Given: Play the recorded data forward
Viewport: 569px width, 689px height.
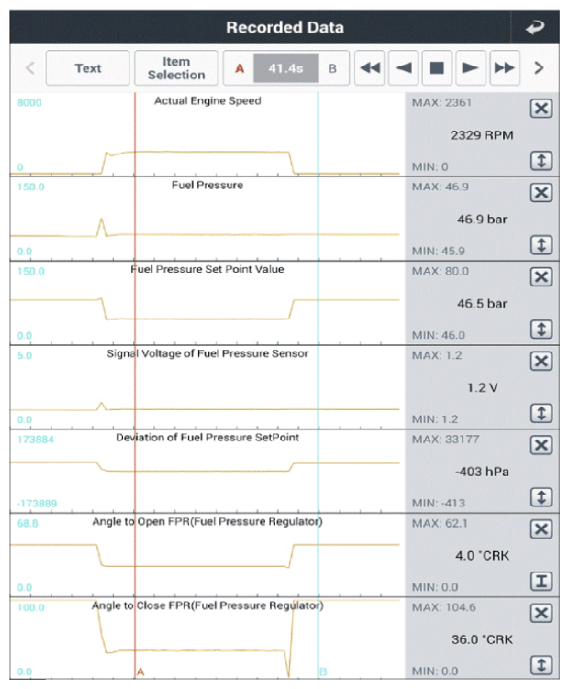Looking at the screenshot, I should pyautogui.click(x=471, y=68).
